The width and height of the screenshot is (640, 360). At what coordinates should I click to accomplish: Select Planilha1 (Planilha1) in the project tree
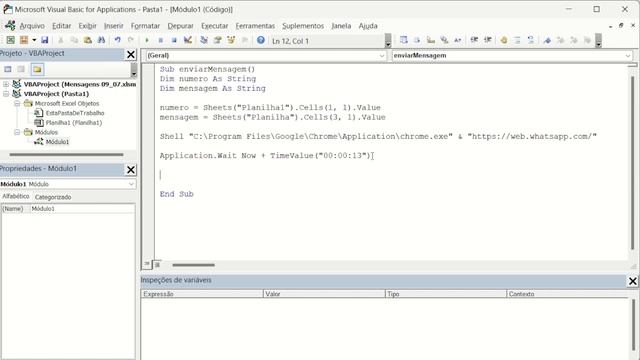coord(73,122)
